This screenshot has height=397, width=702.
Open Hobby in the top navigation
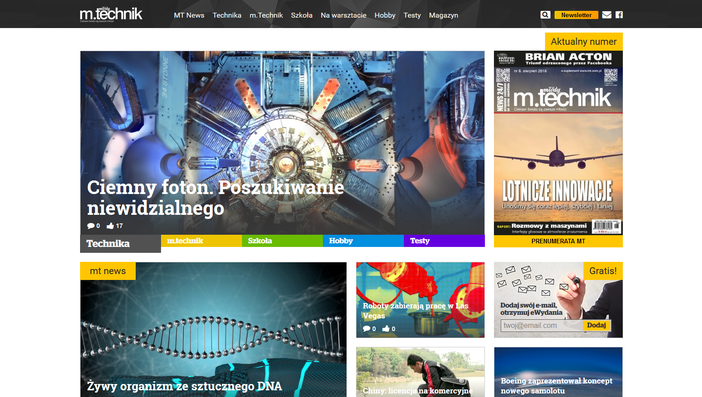385,15
